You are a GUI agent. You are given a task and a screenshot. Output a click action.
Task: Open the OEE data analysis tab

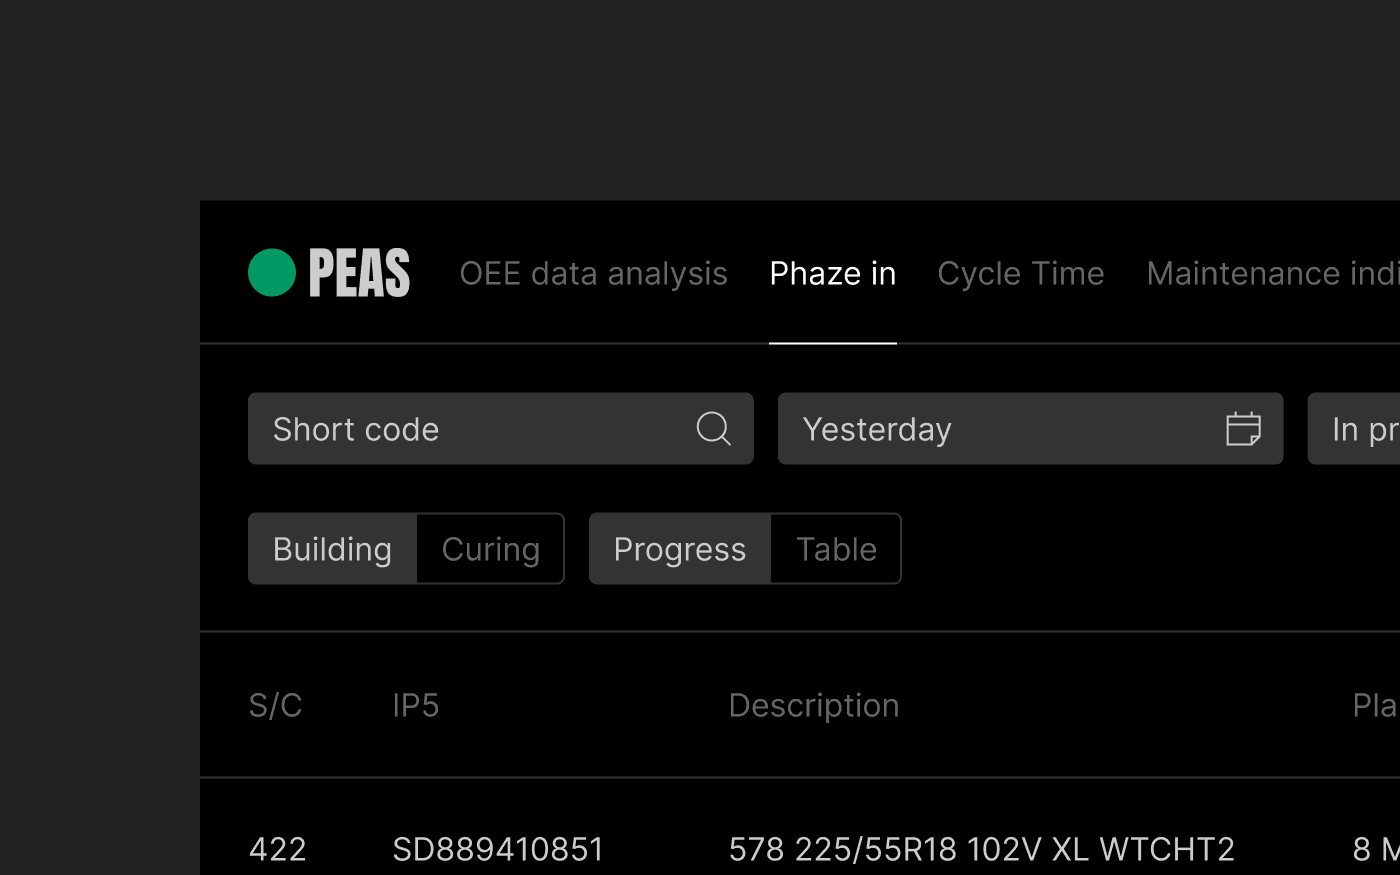click(593, 274)
